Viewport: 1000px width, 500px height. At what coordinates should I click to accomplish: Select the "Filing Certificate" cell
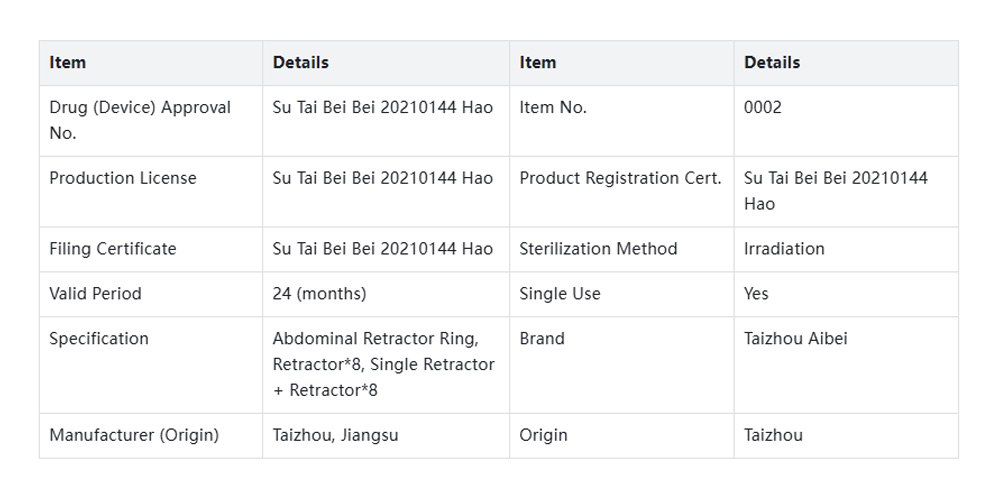(x=112, y=249)
